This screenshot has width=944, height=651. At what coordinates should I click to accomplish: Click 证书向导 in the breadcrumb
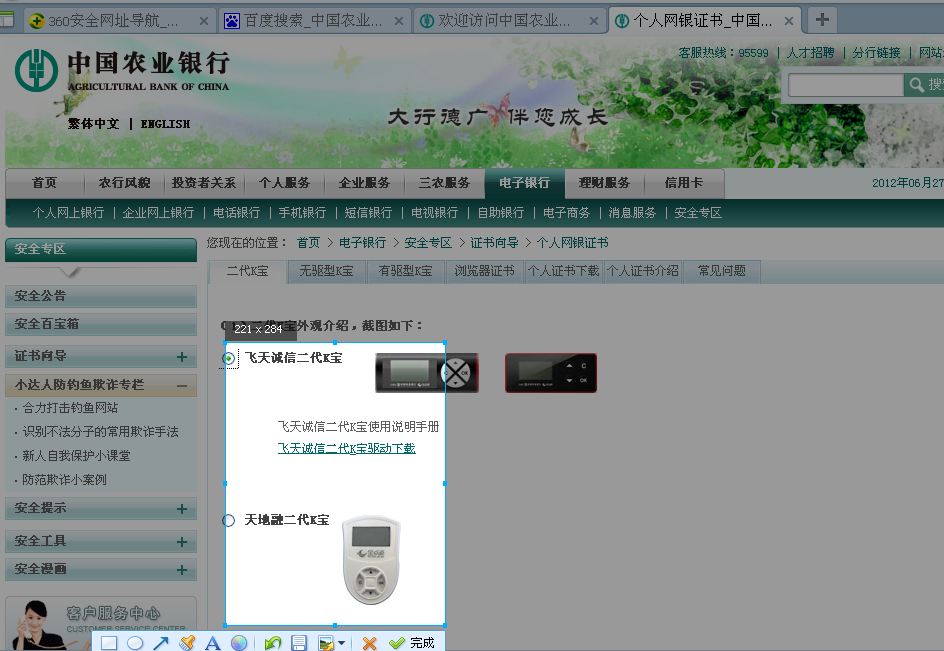(x=494, y=243)
